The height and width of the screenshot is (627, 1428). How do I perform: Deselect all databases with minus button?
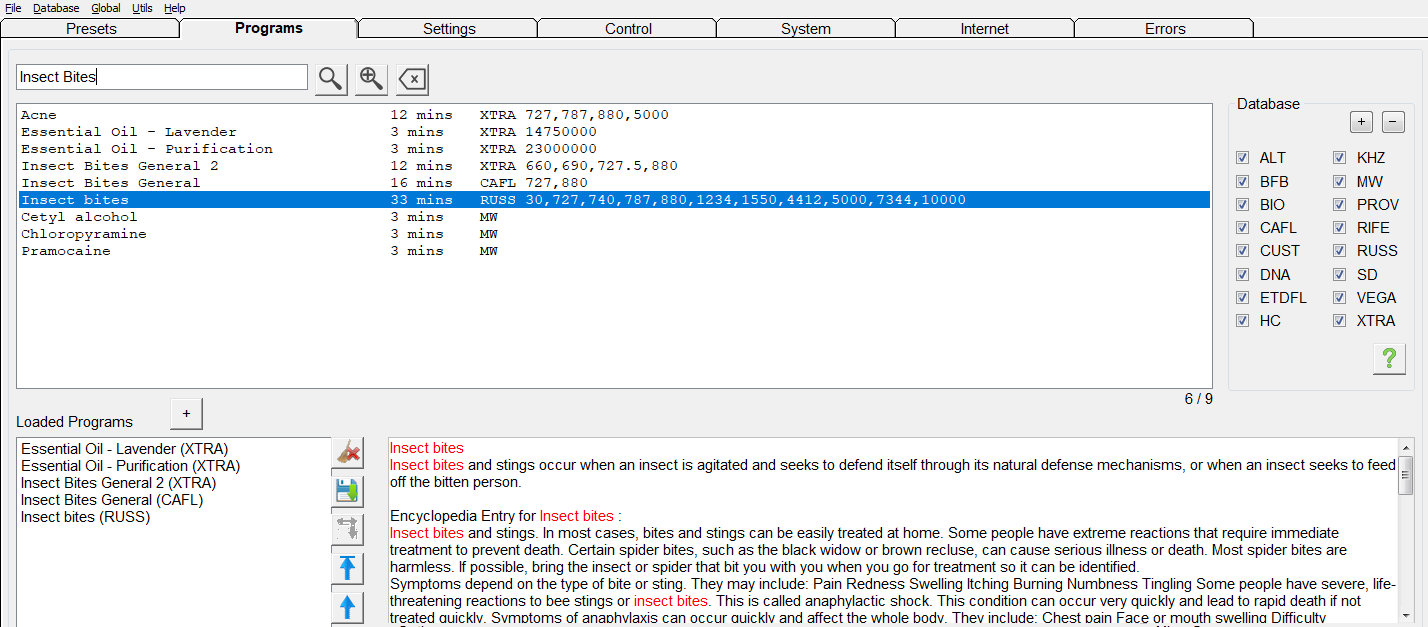(x=1393, y=122)
